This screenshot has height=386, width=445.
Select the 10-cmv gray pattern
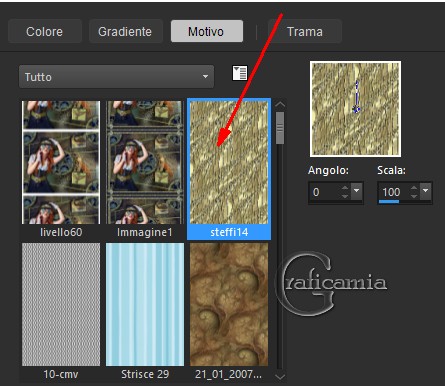(61, 311)
